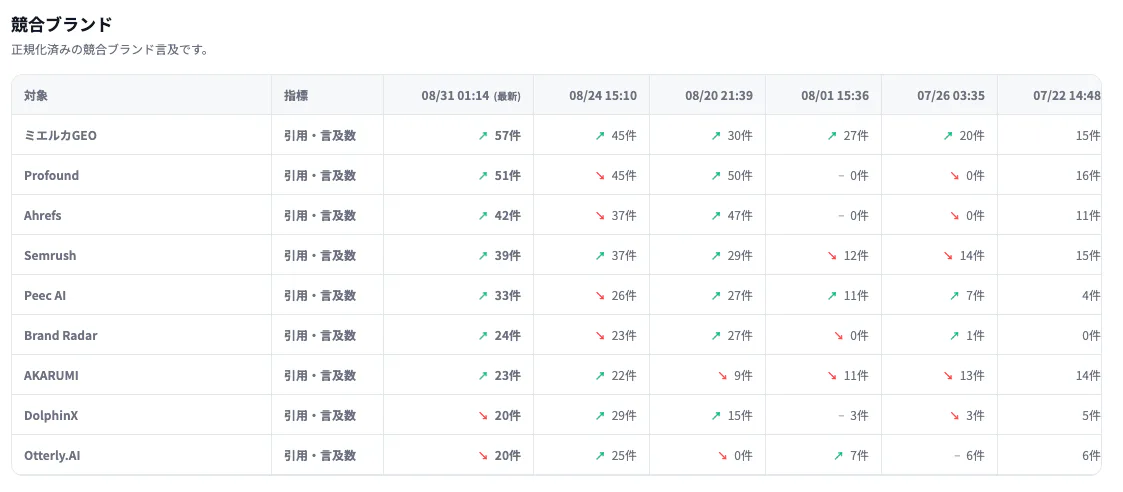Viewport: 1123px width, 492px height.
Task: Click the up arrow beside Semrush 39件
Action: pyautogui.click(x=483, y=256)
